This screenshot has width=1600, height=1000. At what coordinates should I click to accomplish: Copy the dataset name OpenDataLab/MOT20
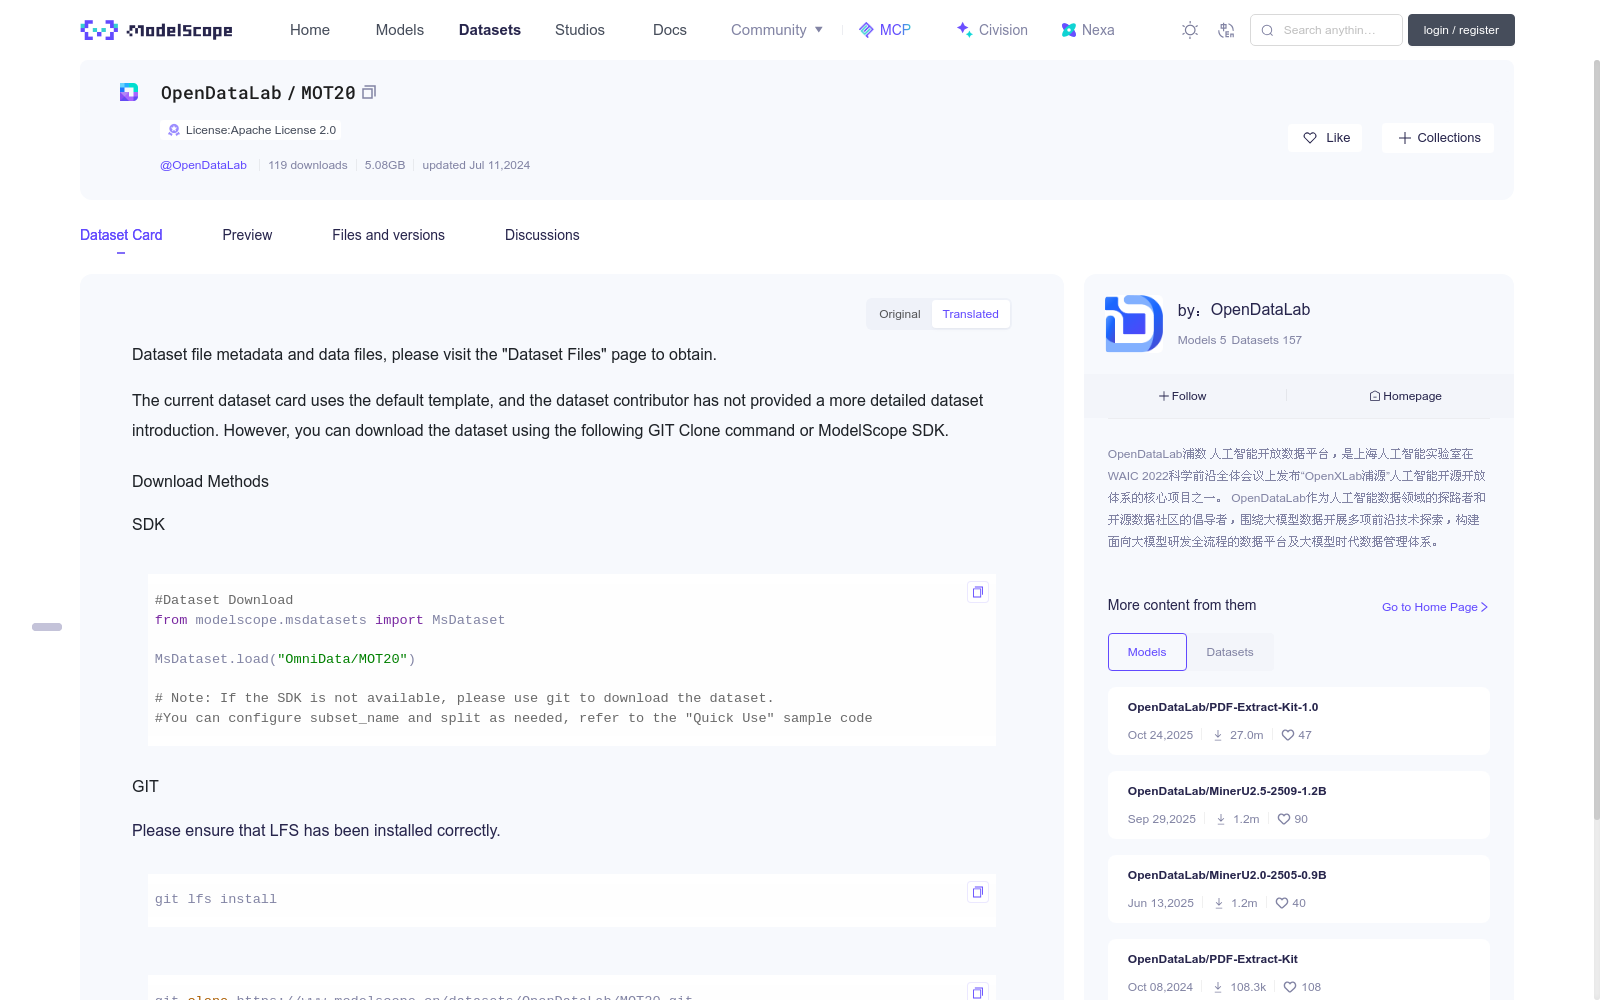[x=369, y=92]
